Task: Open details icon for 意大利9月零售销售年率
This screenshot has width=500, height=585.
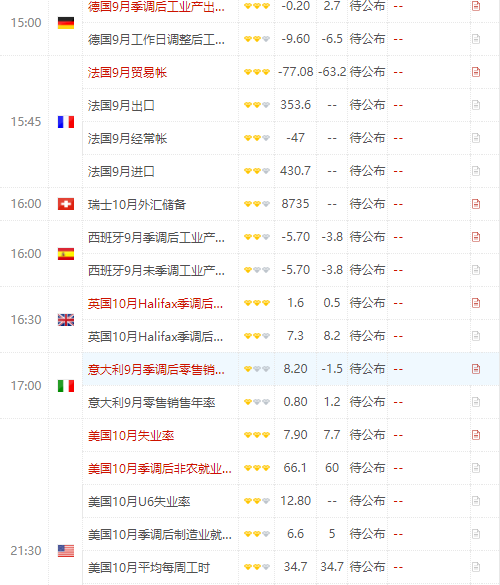Action: coord(476,402)
